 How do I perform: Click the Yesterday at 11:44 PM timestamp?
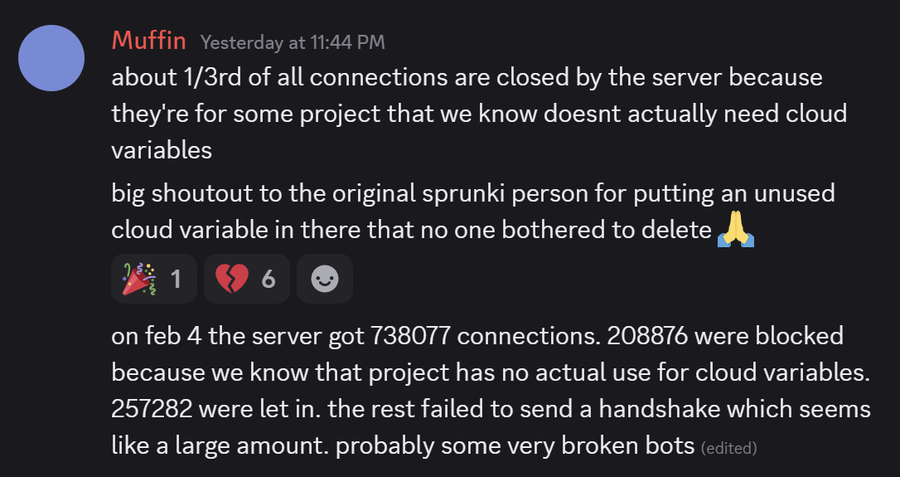292,42
